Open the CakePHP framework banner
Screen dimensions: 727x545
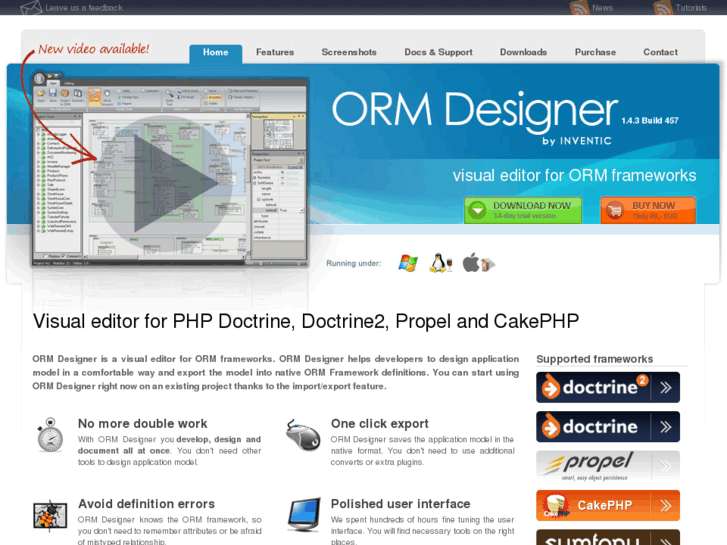(x=608, y=506)
